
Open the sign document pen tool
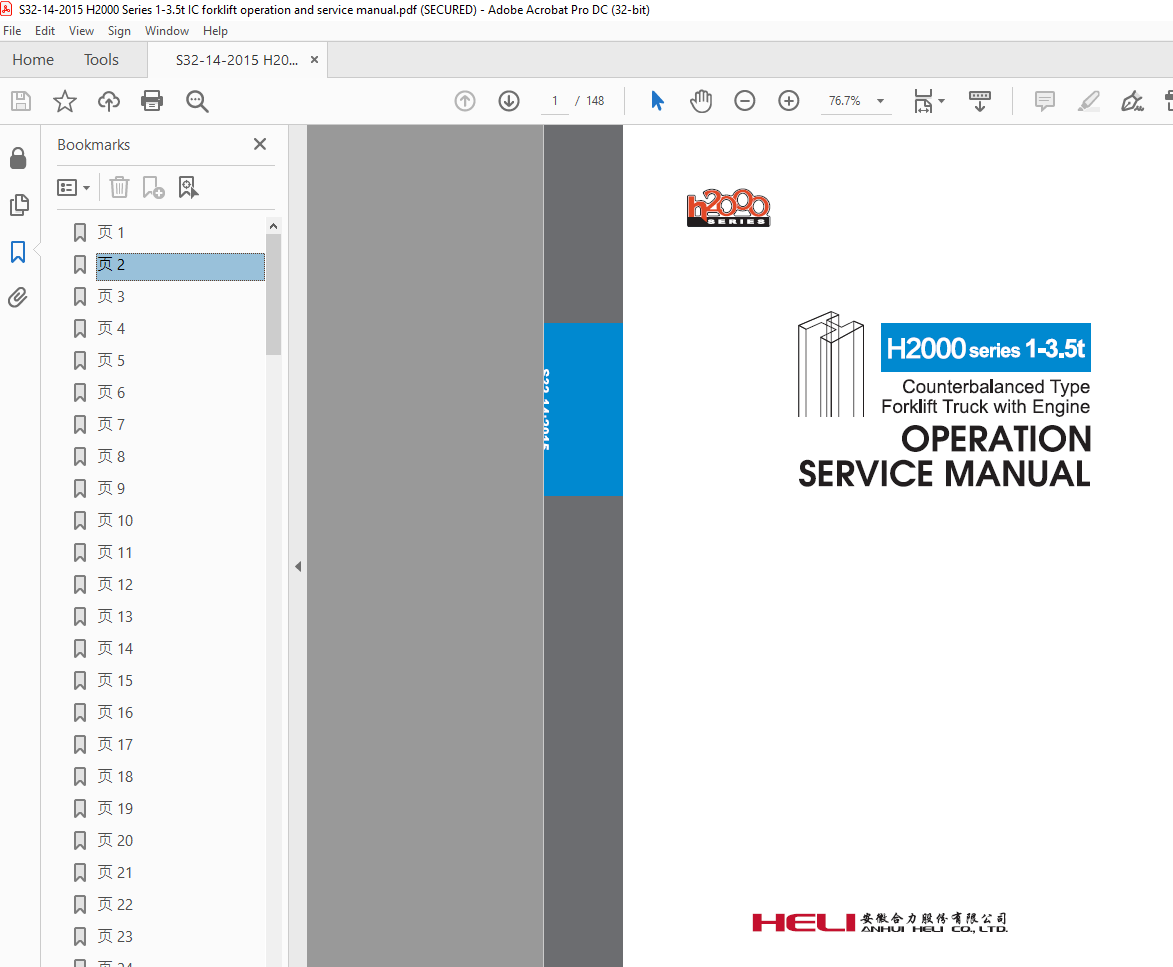(x=1132, y=101)
